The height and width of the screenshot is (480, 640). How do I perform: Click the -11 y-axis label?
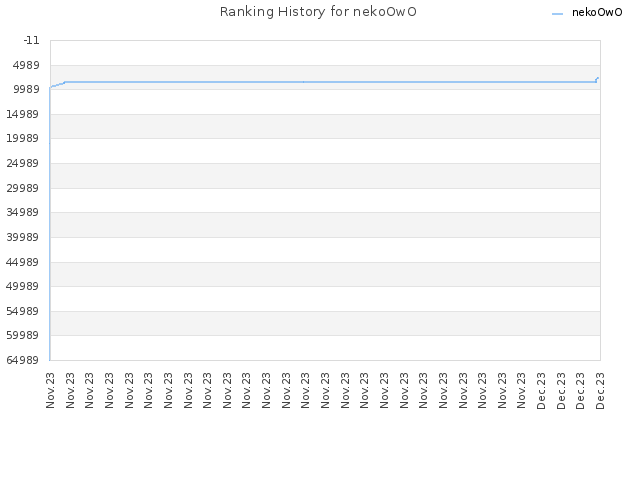point(31,40)
